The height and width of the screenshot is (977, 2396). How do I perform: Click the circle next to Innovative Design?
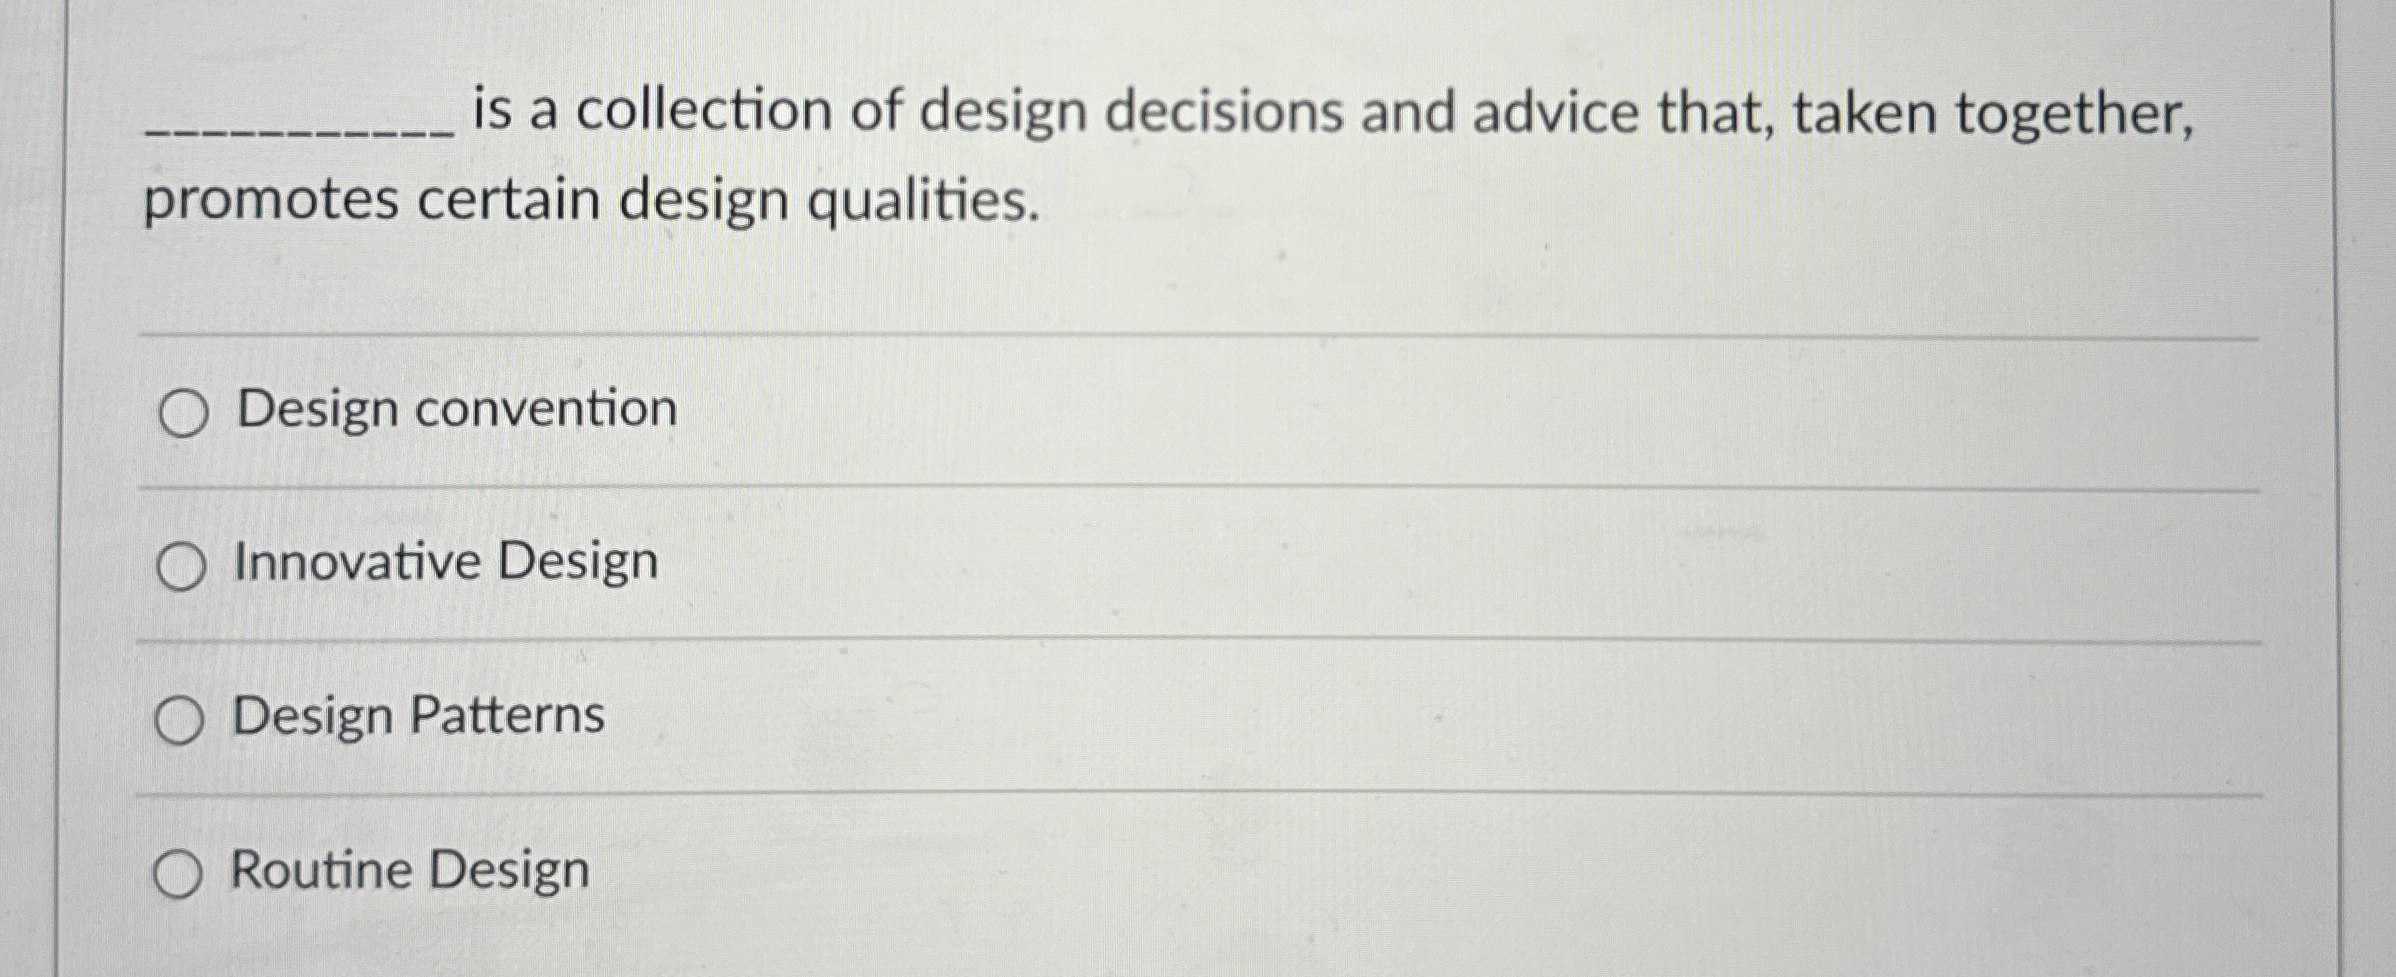[x=180, y=562]
